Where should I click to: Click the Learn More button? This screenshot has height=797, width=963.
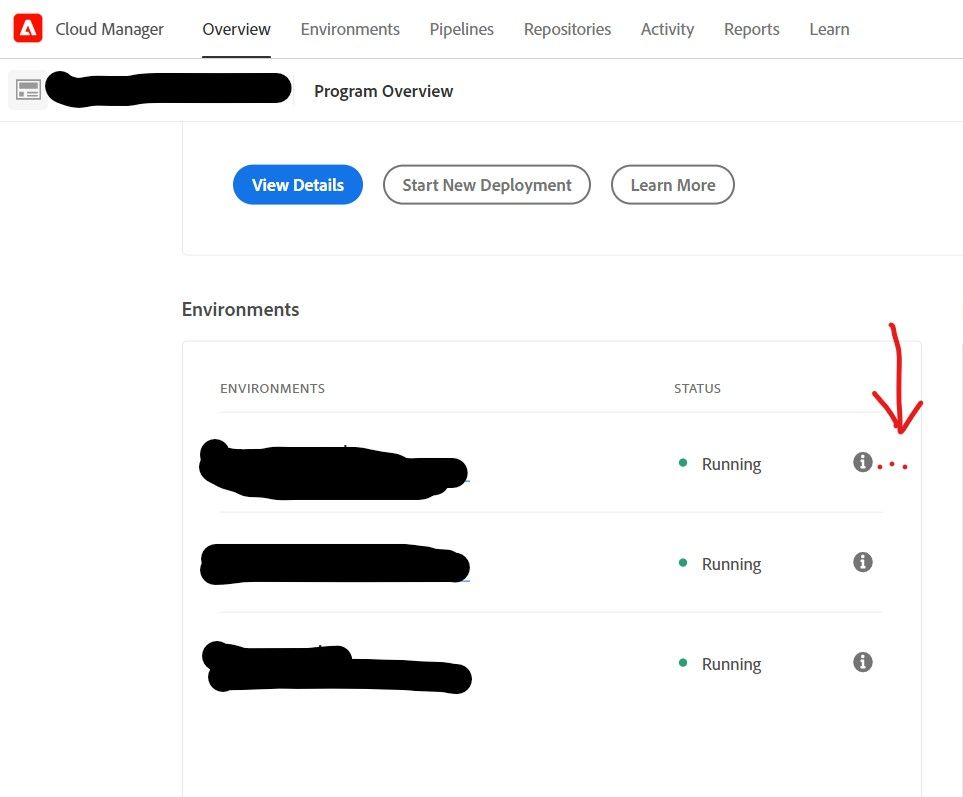672,185
